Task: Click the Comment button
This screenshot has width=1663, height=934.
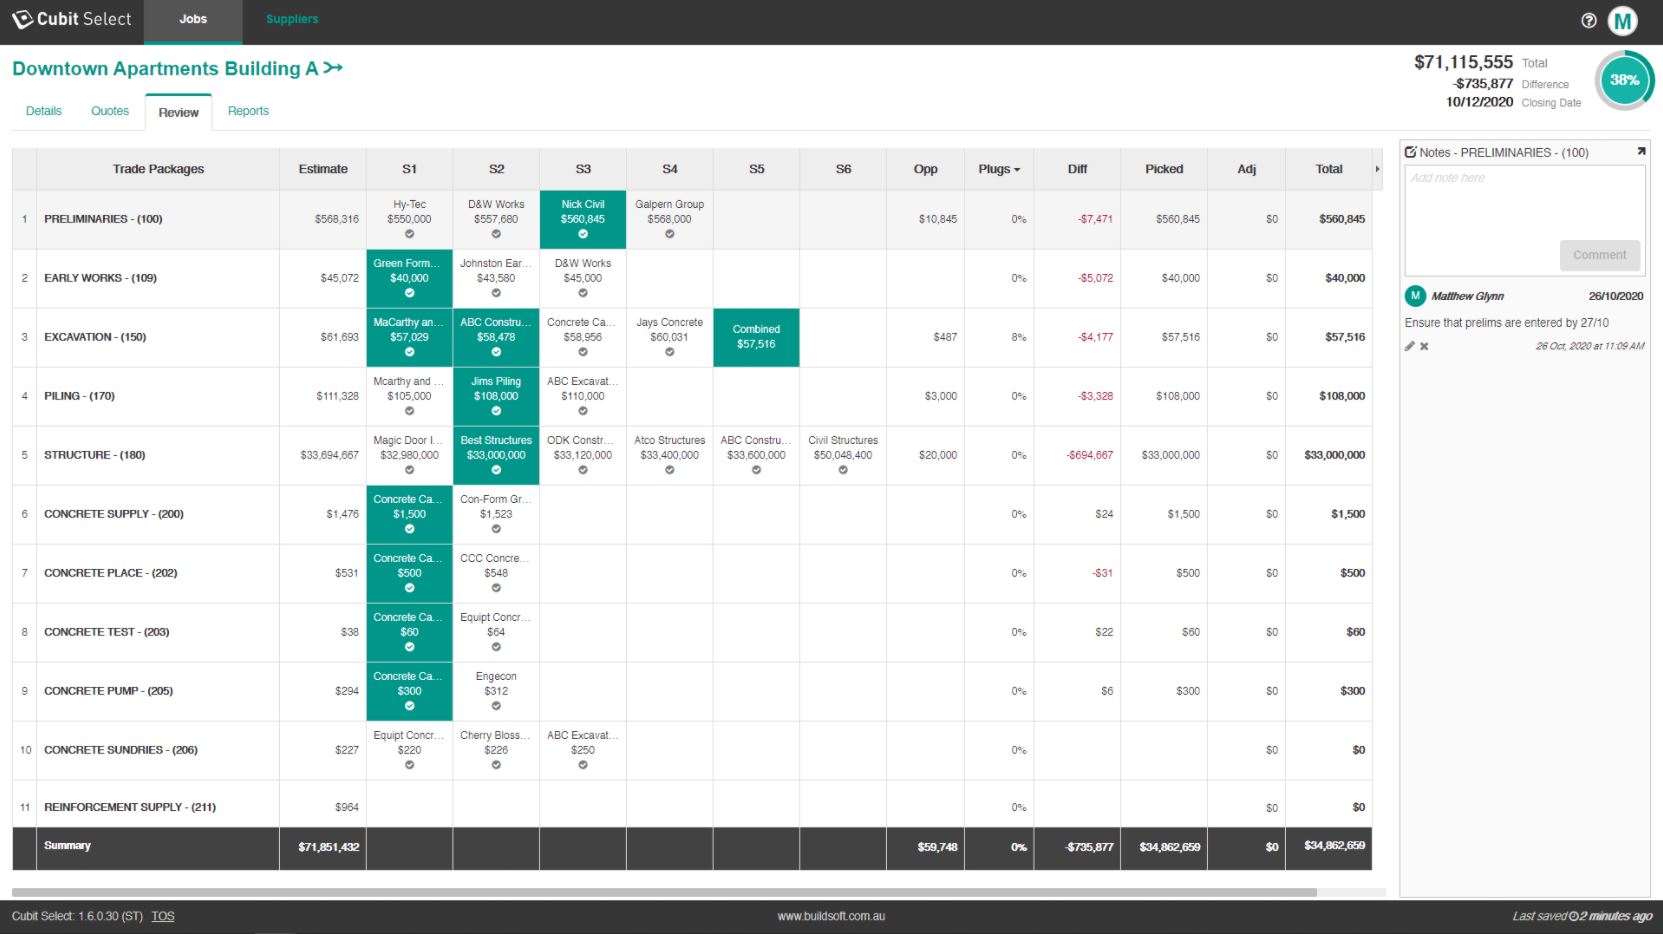Action: click(1599, 255)
